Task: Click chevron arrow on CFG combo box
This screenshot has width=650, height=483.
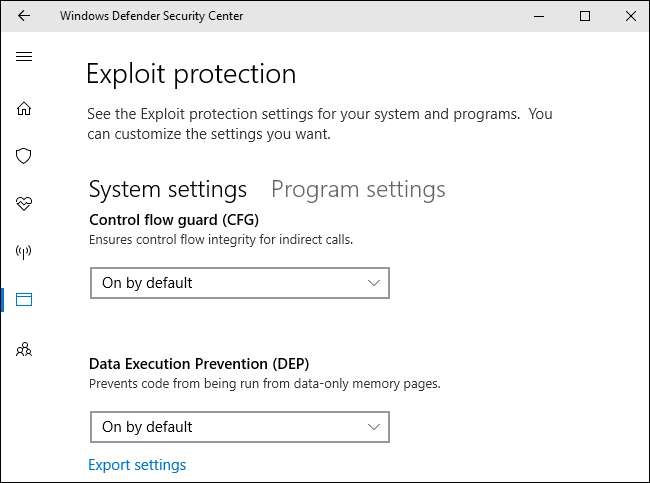Action: (x=374, y=283)
